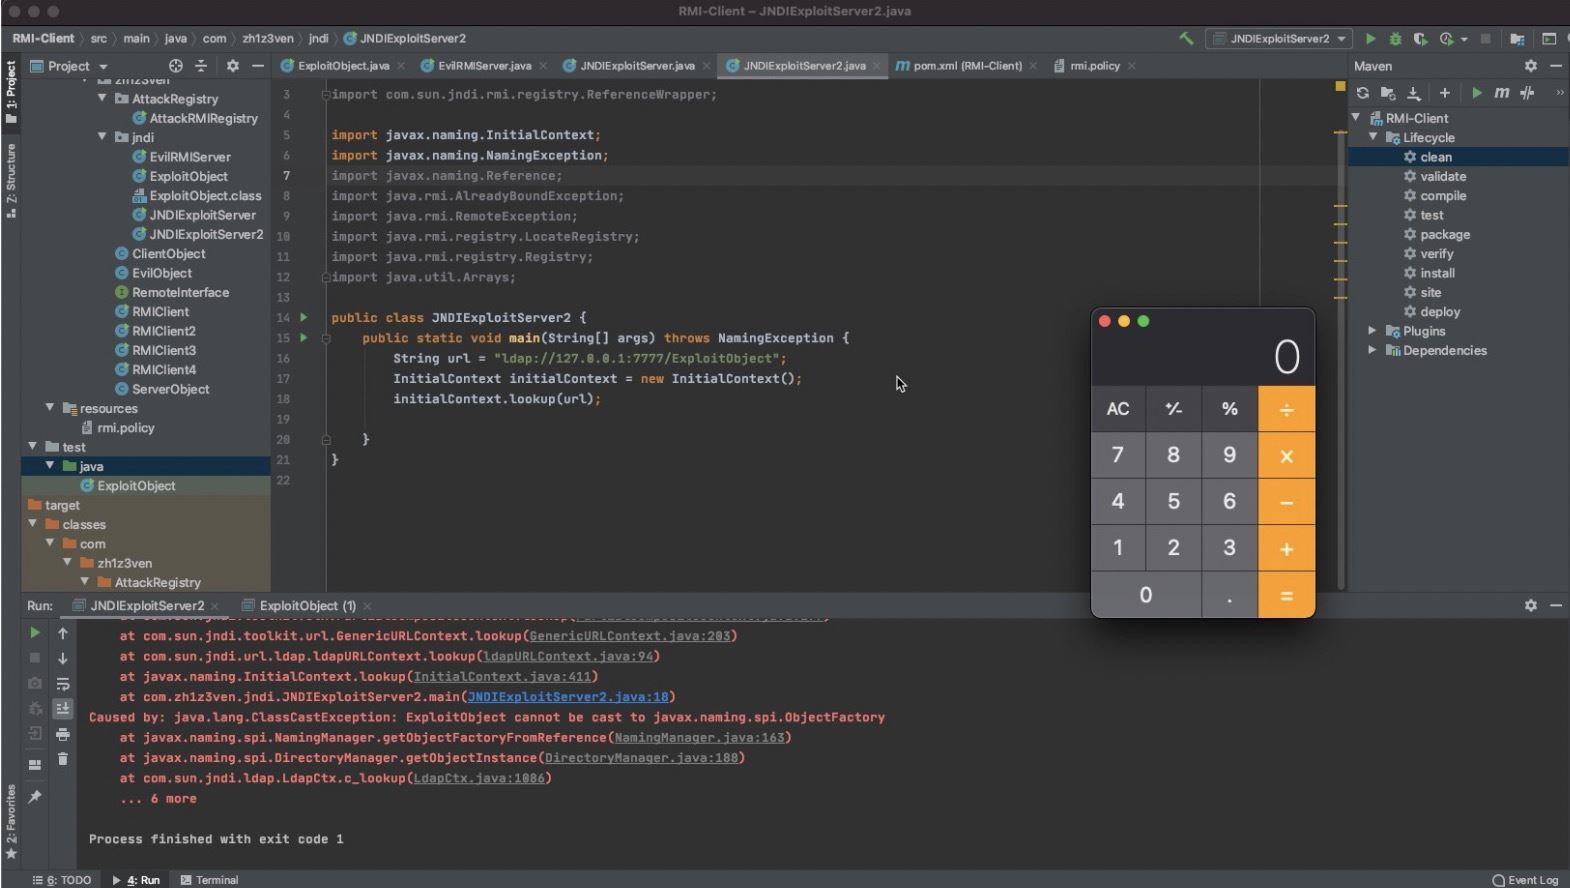Rerun the program in Run panel
This screenshot has width=1570, height=888.
click(x=35, y=633)
